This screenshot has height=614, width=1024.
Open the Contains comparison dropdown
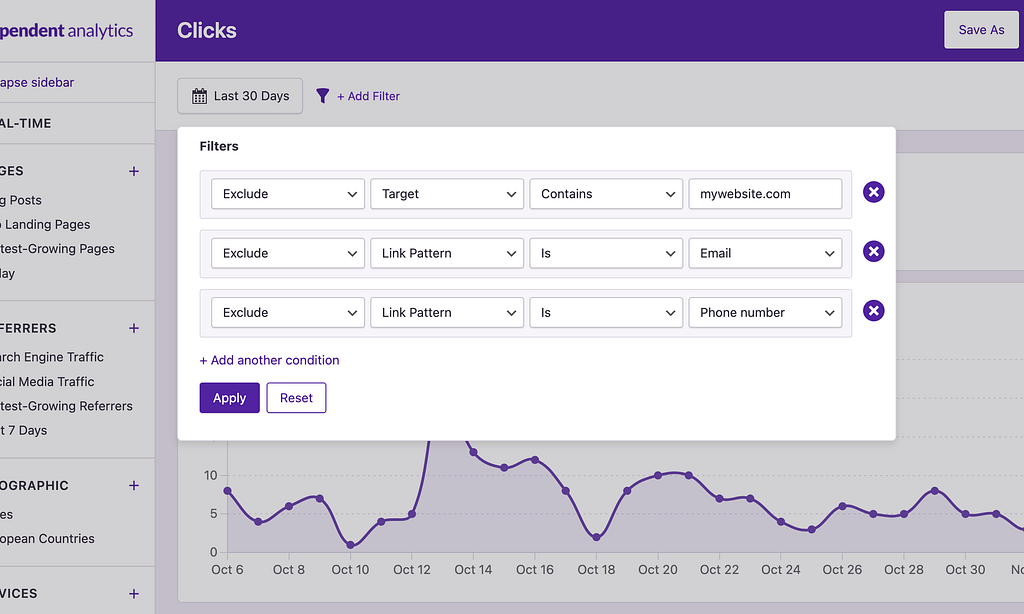(605, 193)
